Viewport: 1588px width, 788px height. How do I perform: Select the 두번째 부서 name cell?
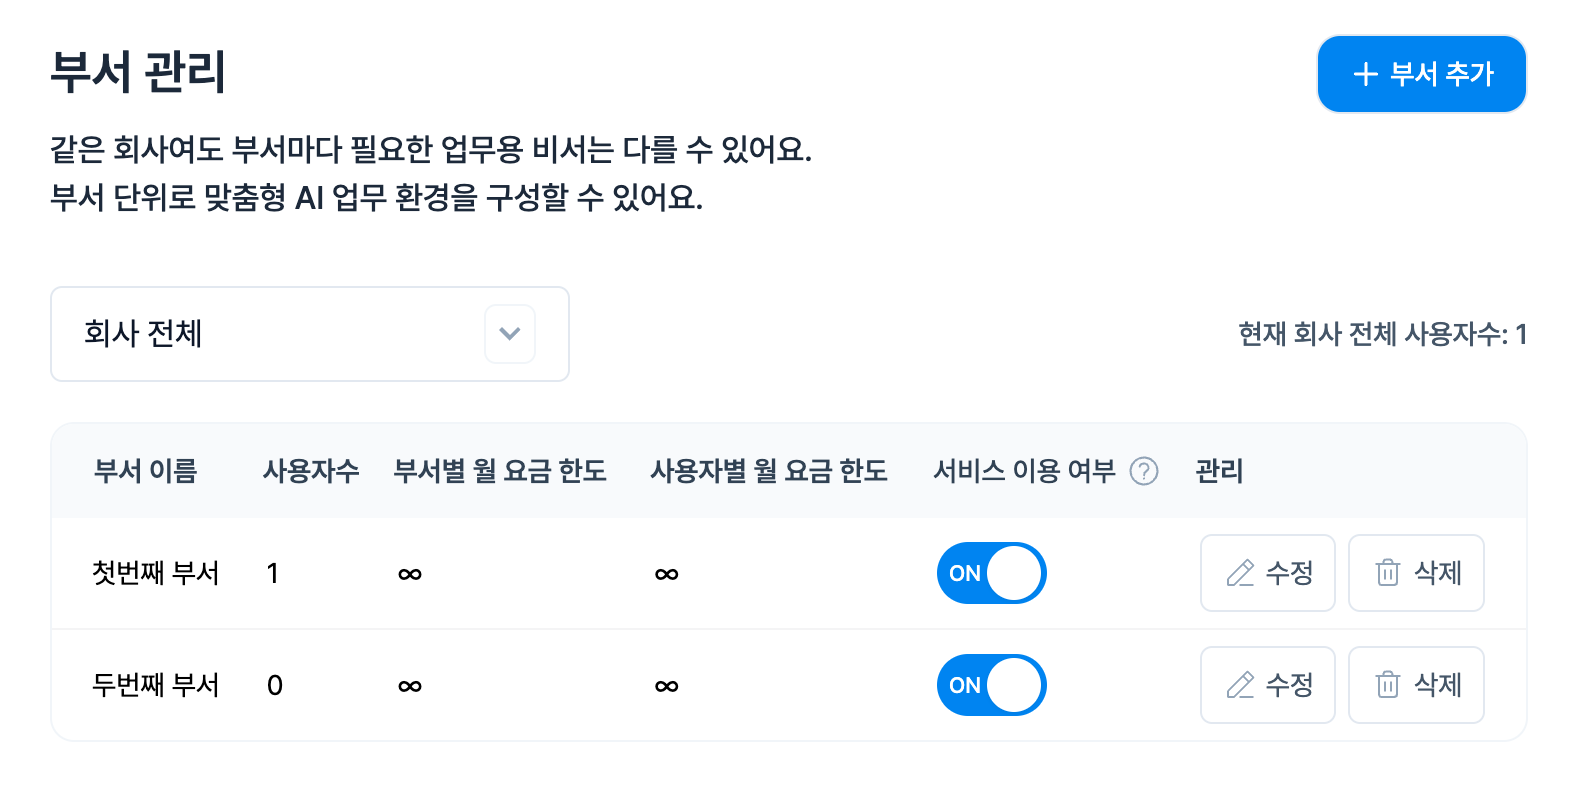coord(155,685)
